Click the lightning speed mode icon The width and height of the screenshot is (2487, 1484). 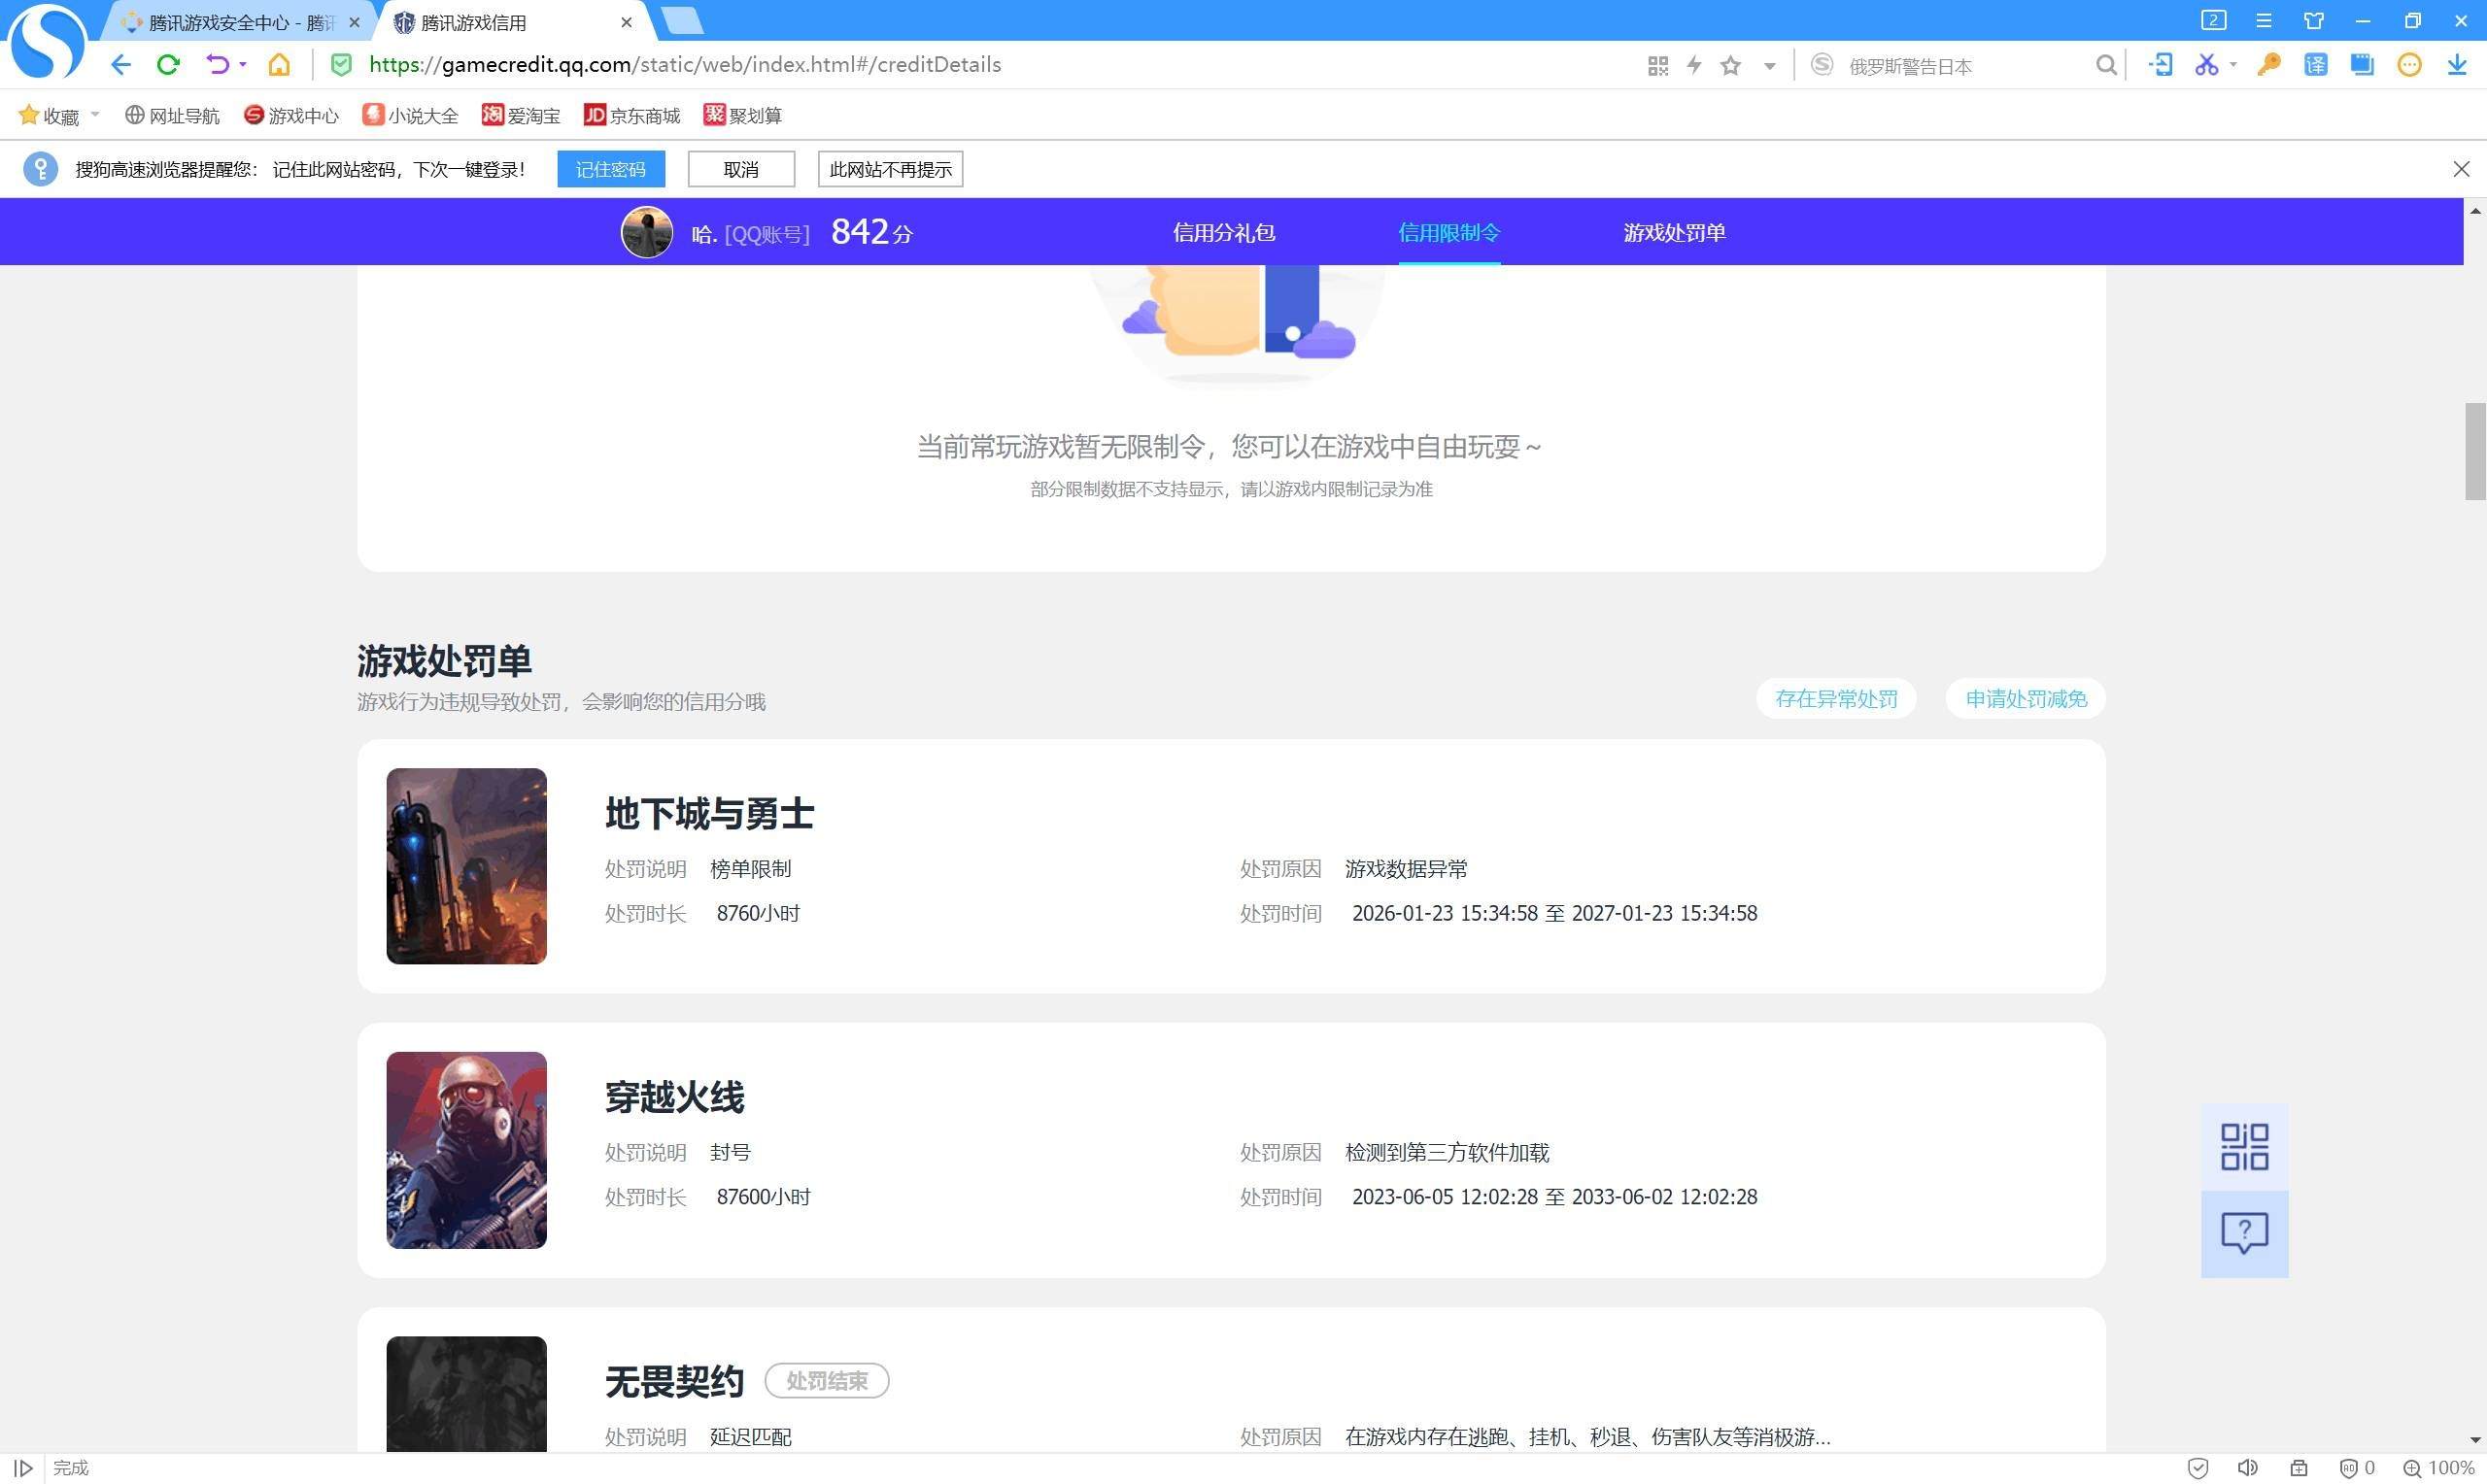1694,66
